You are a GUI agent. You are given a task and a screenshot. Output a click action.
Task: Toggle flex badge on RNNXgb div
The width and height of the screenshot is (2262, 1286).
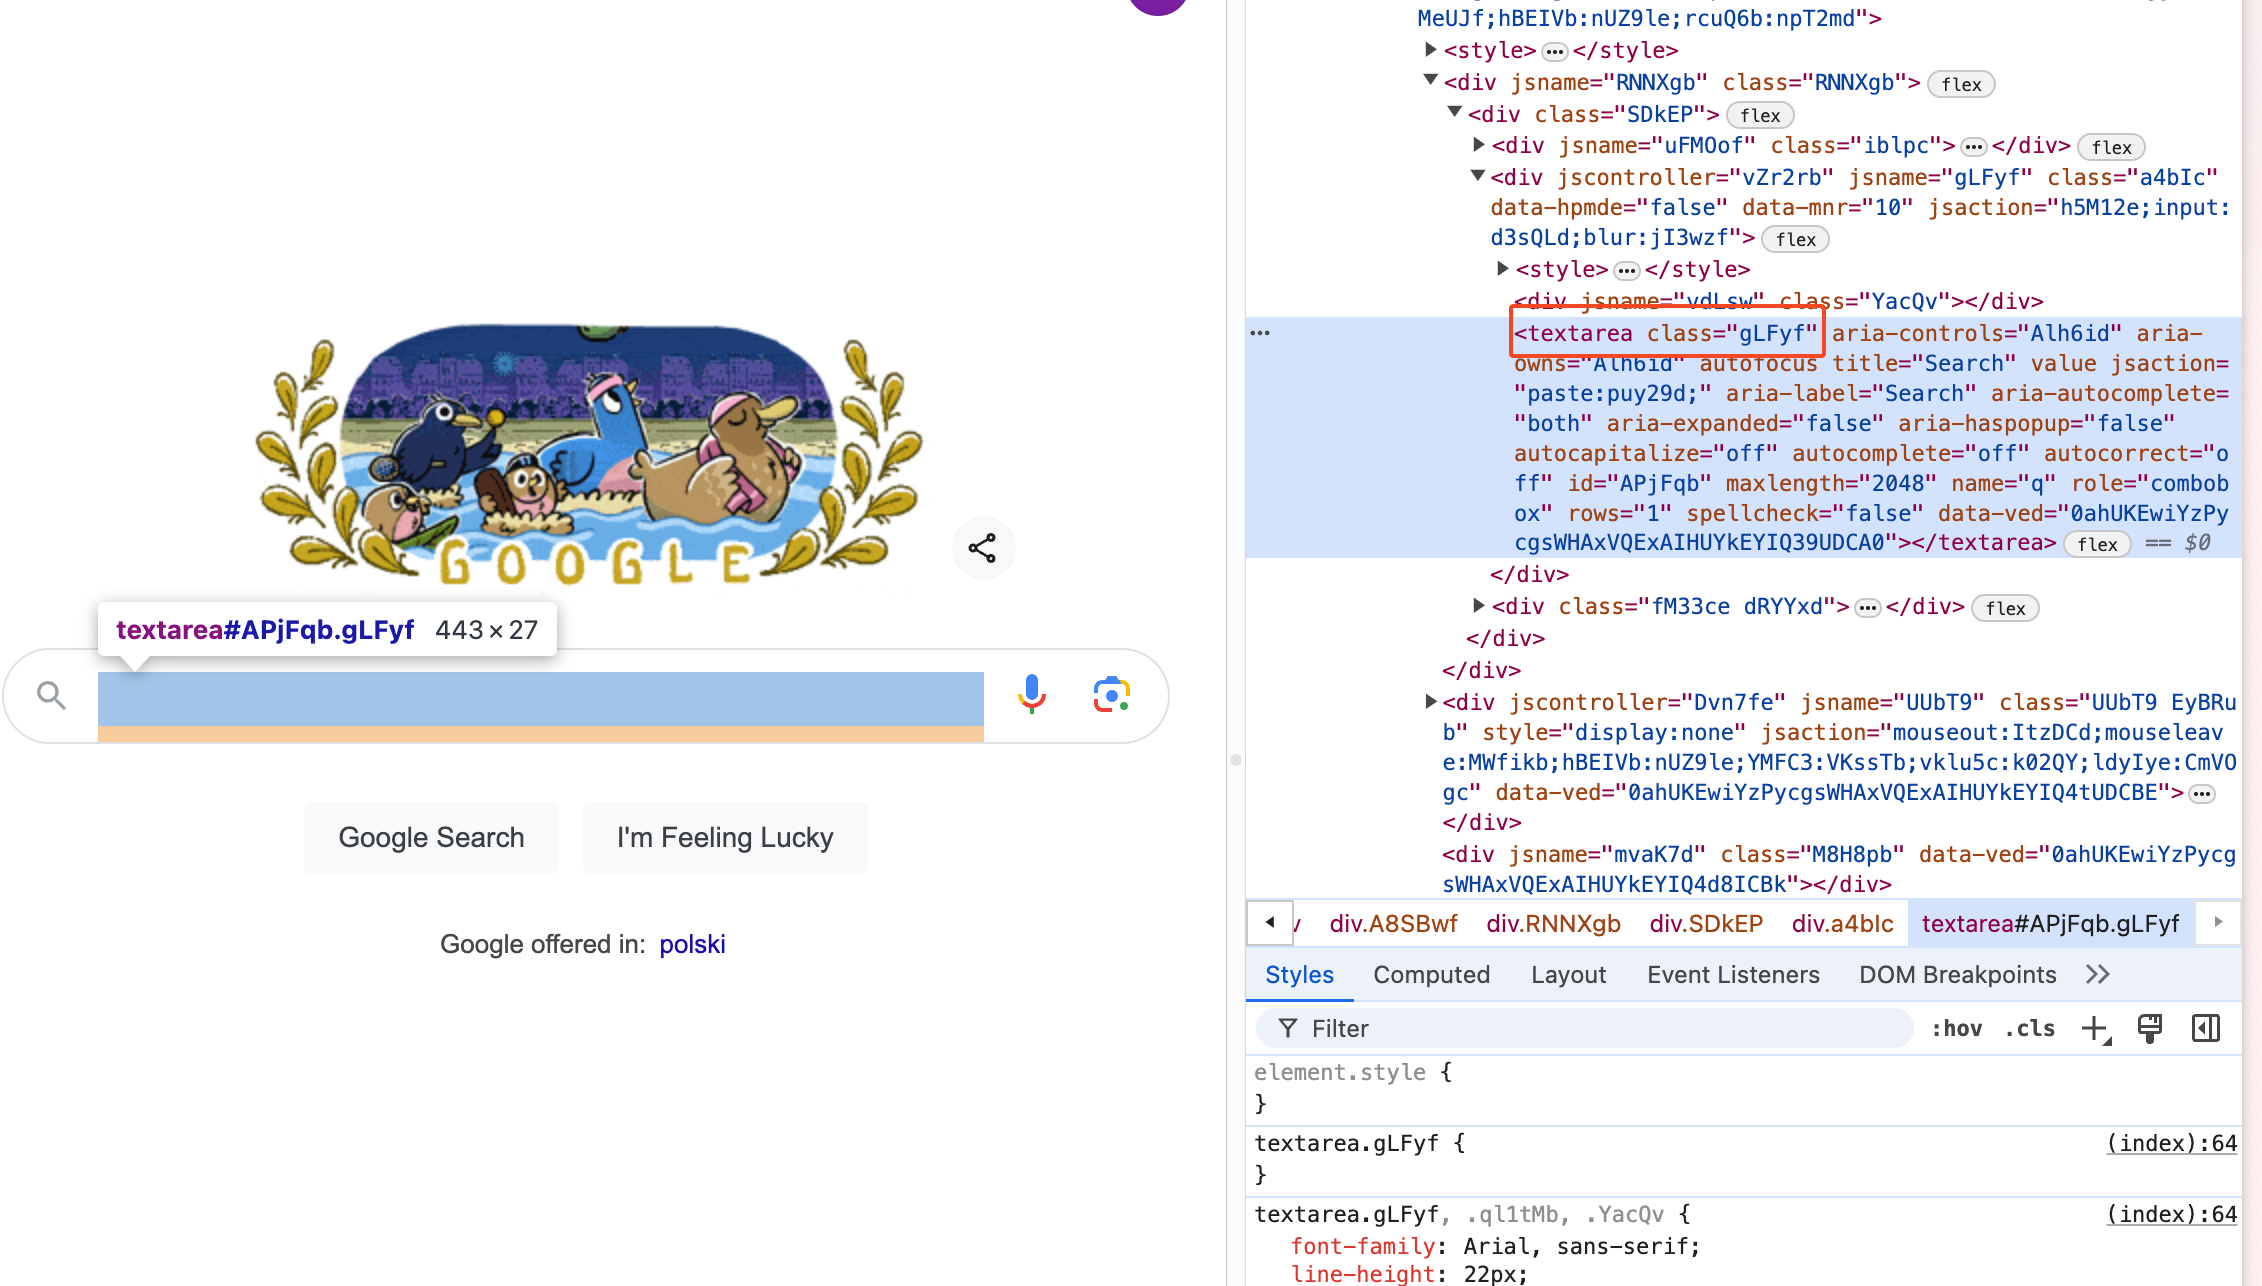(x=1961, y=85)
